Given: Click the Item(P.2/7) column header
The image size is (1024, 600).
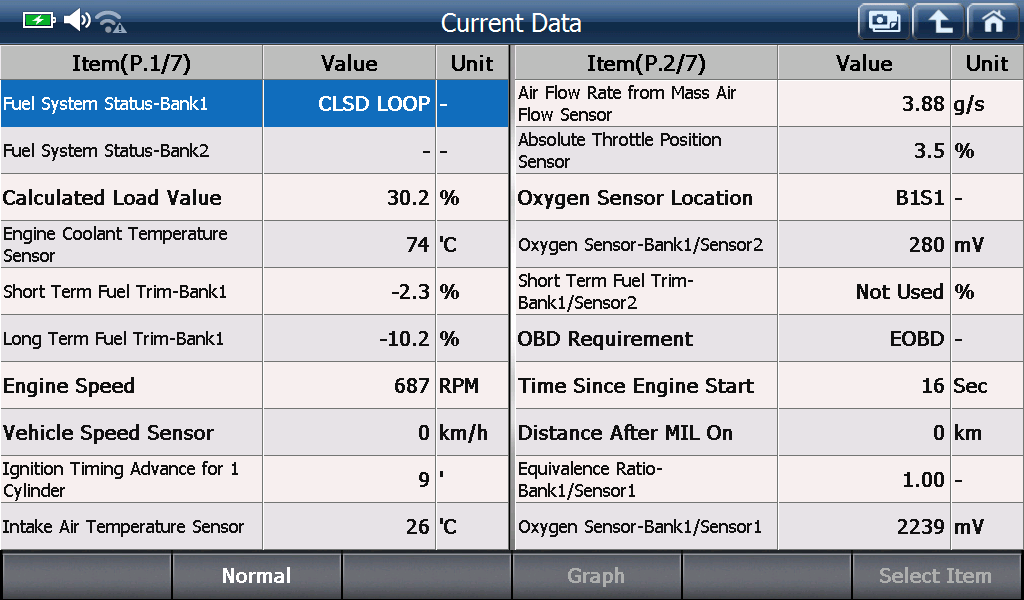Looking at the screenshot, I should (x=647, y=63).
